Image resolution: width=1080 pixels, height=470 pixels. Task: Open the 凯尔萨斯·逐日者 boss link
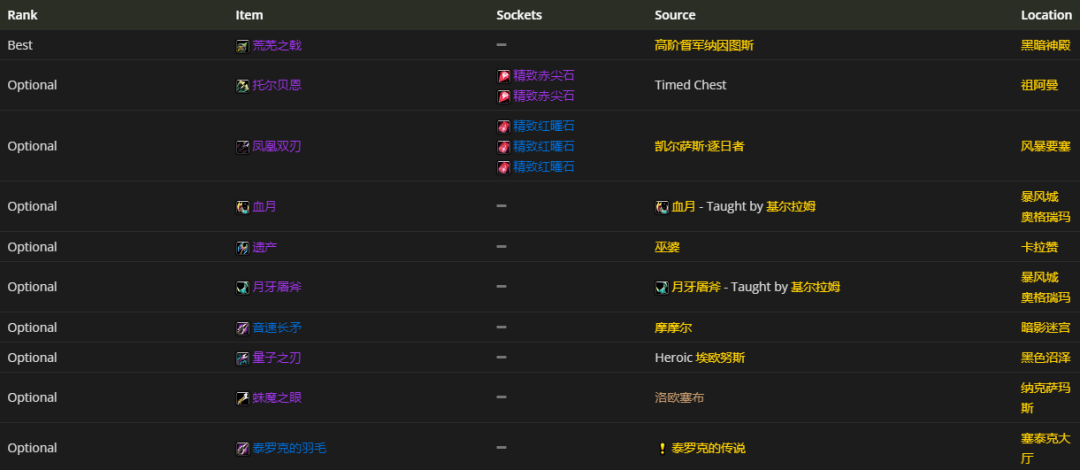[x=699, y=146]
